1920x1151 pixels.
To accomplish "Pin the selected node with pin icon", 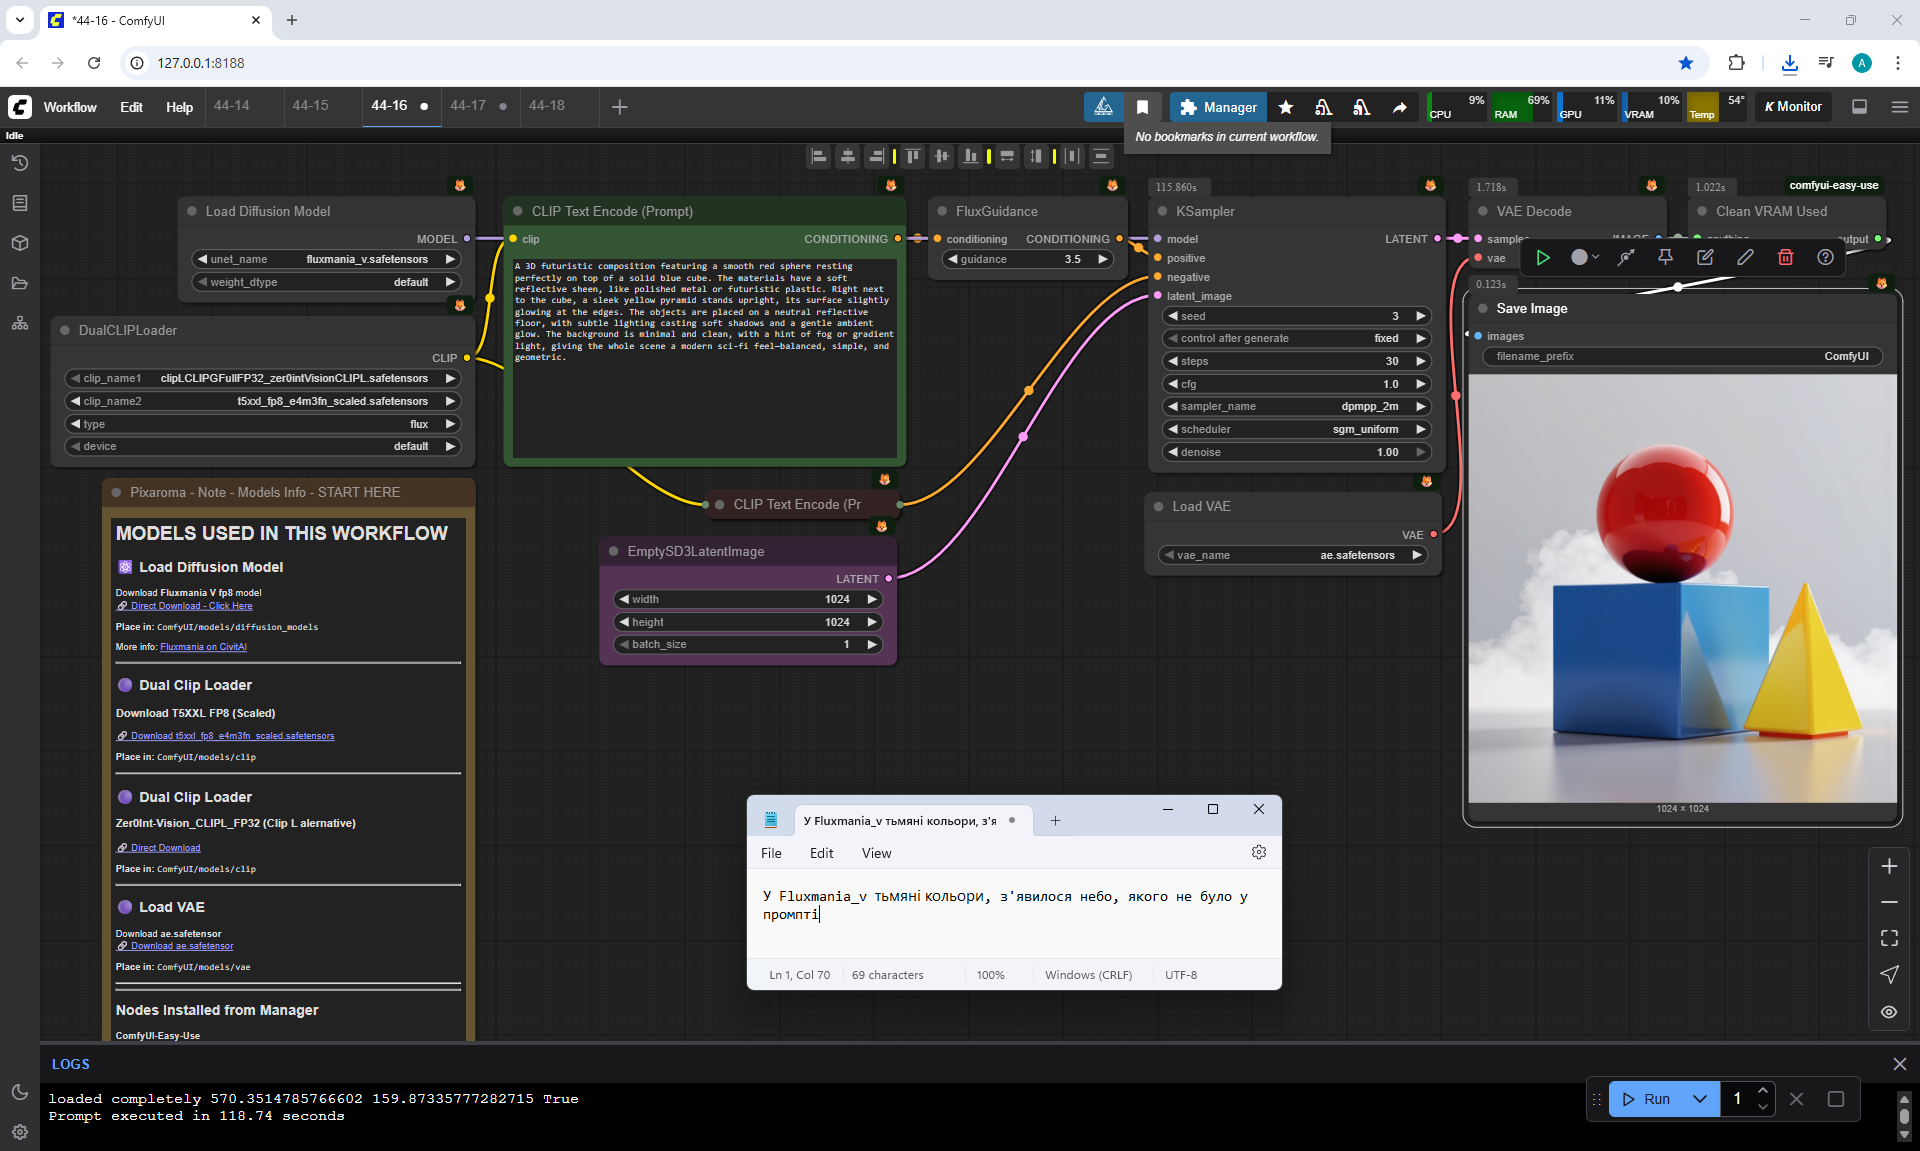I will 1665,258.
